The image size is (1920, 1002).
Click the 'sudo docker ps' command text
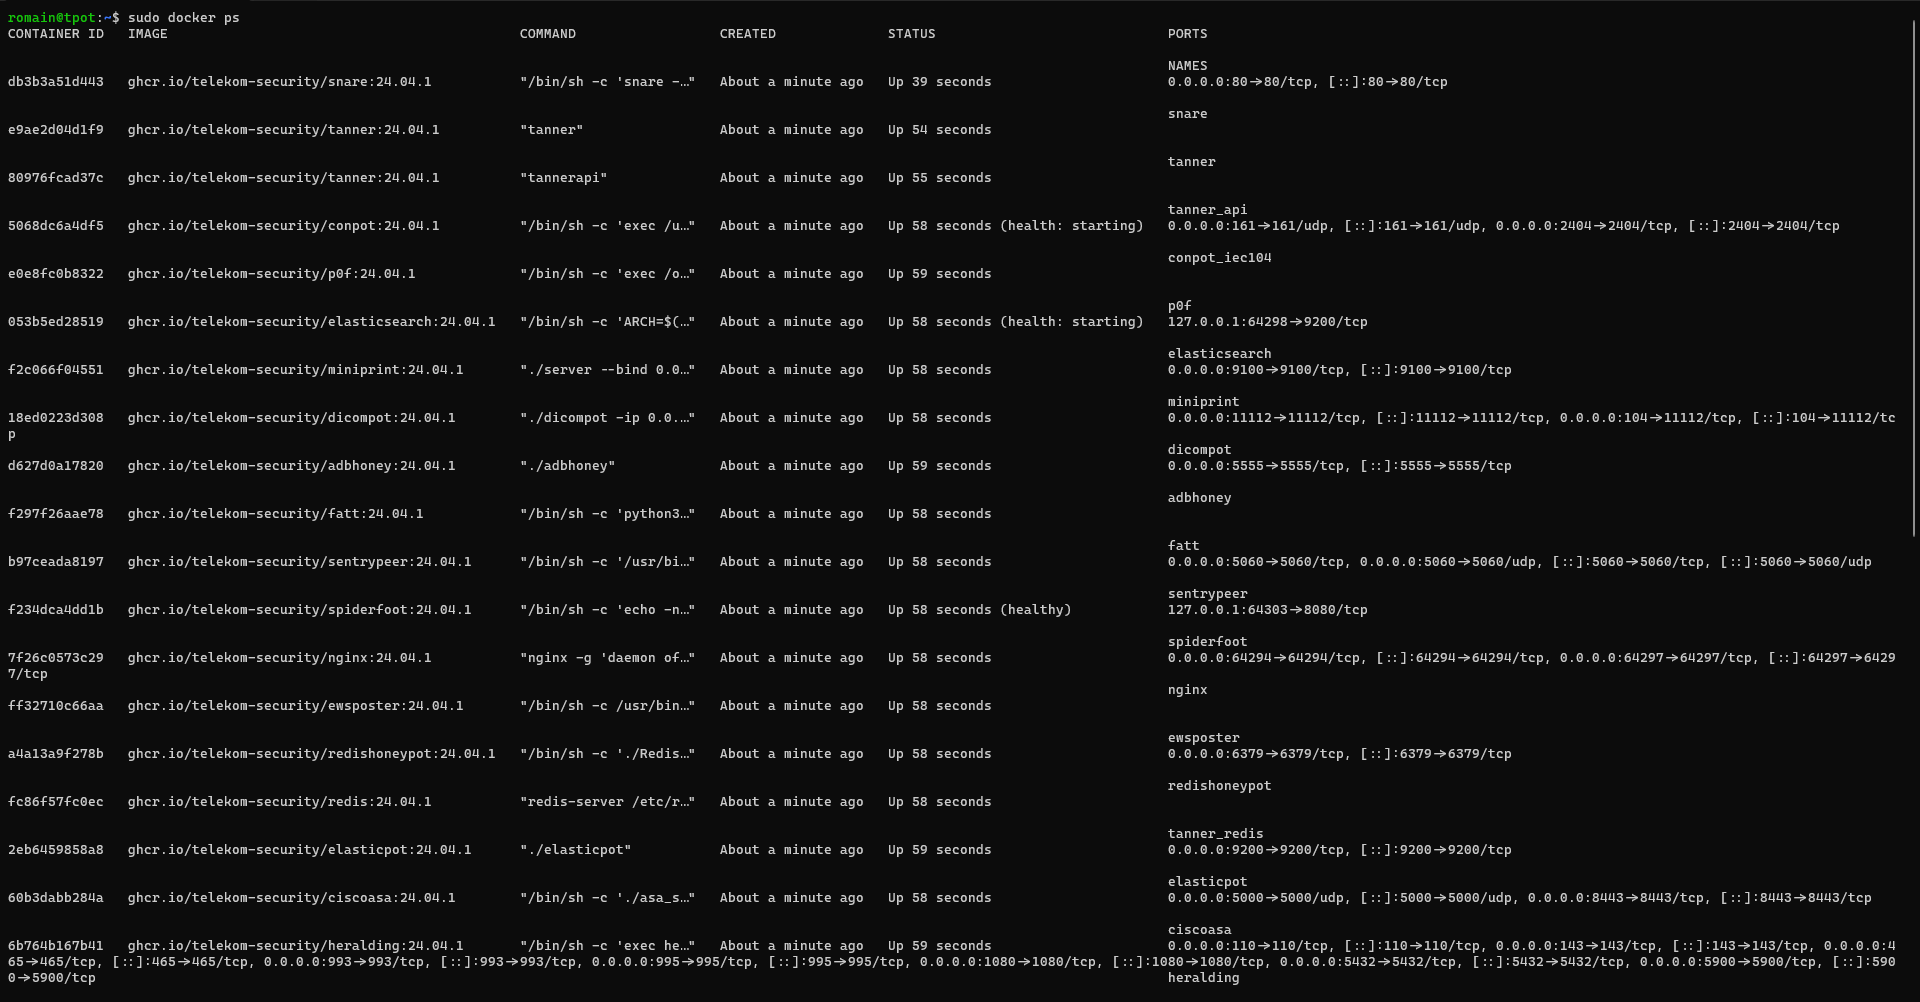(x=183, y=18)
